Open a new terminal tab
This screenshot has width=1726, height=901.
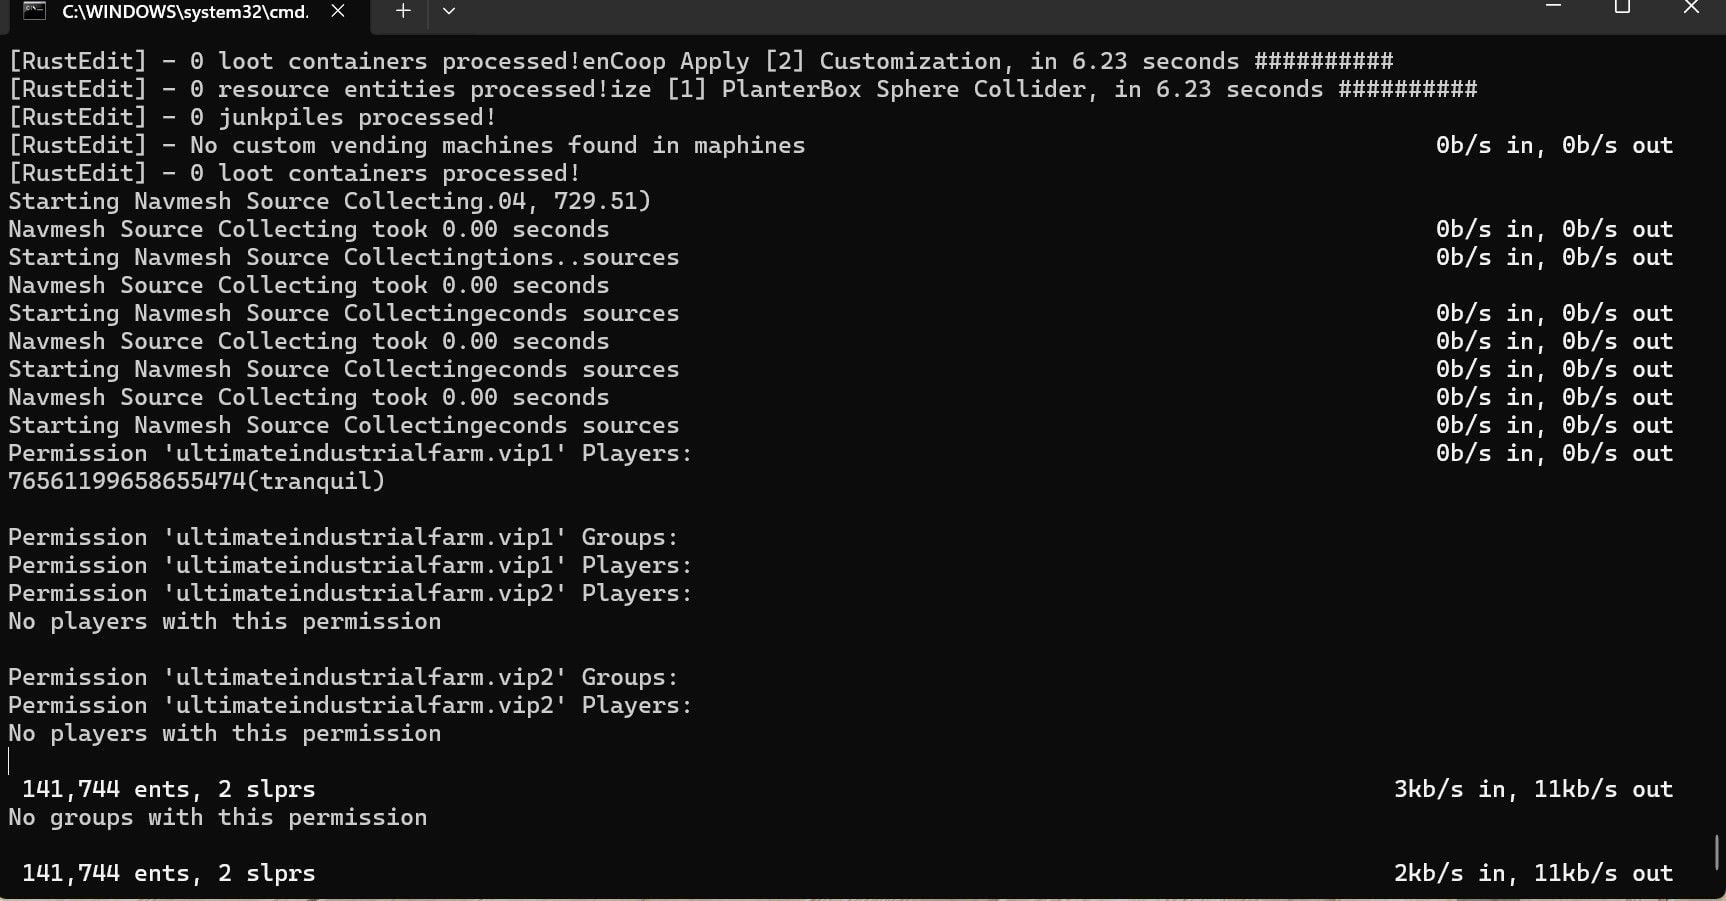point(402,11)
